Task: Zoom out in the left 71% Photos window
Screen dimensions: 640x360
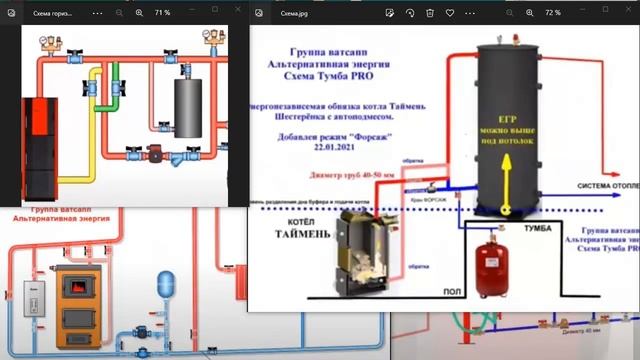Action: pyautogui.click(x=119, y=13)
